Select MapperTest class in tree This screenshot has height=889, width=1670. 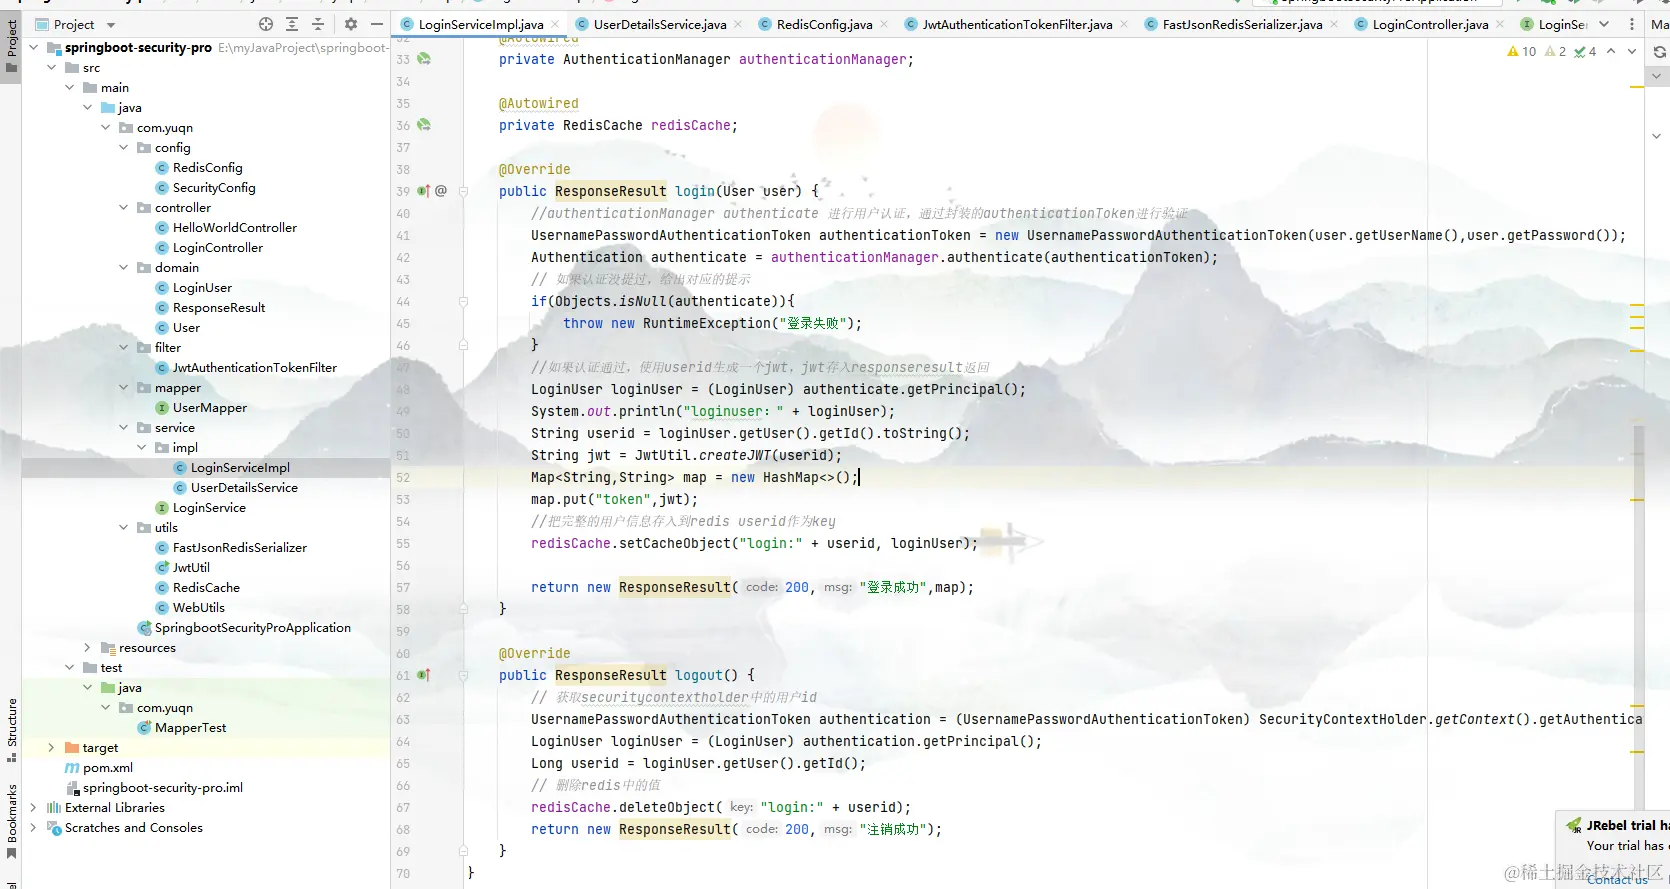[191, 727]
